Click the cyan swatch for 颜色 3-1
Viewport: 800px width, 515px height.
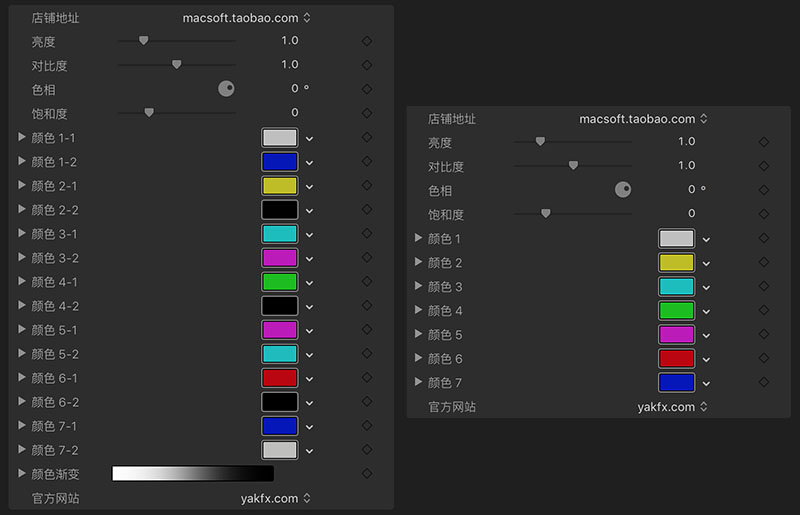click(x=280, y=233)
